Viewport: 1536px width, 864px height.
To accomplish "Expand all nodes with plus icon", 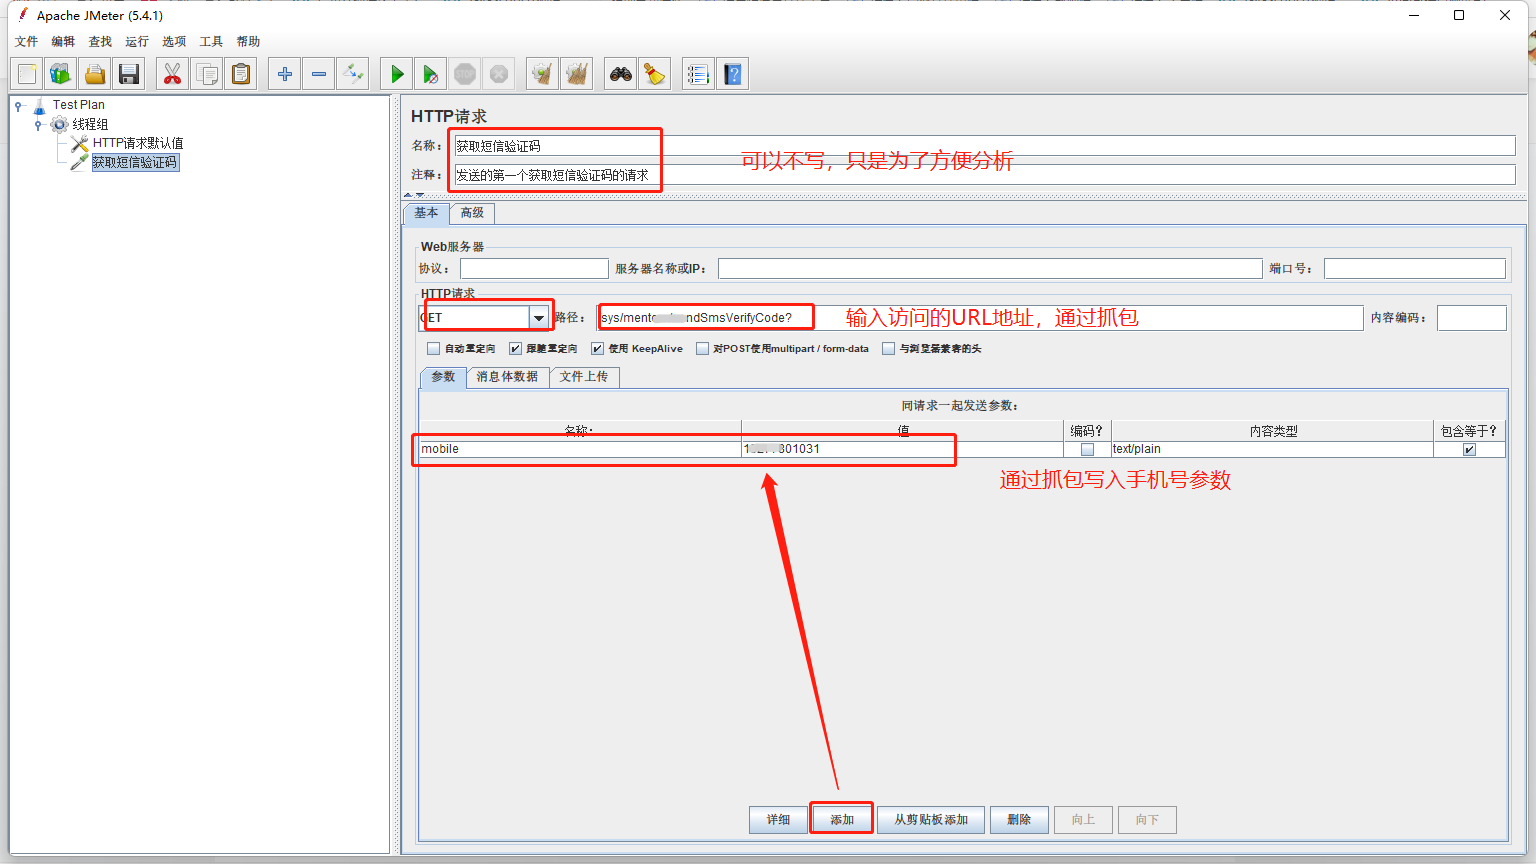I will 285,74.
